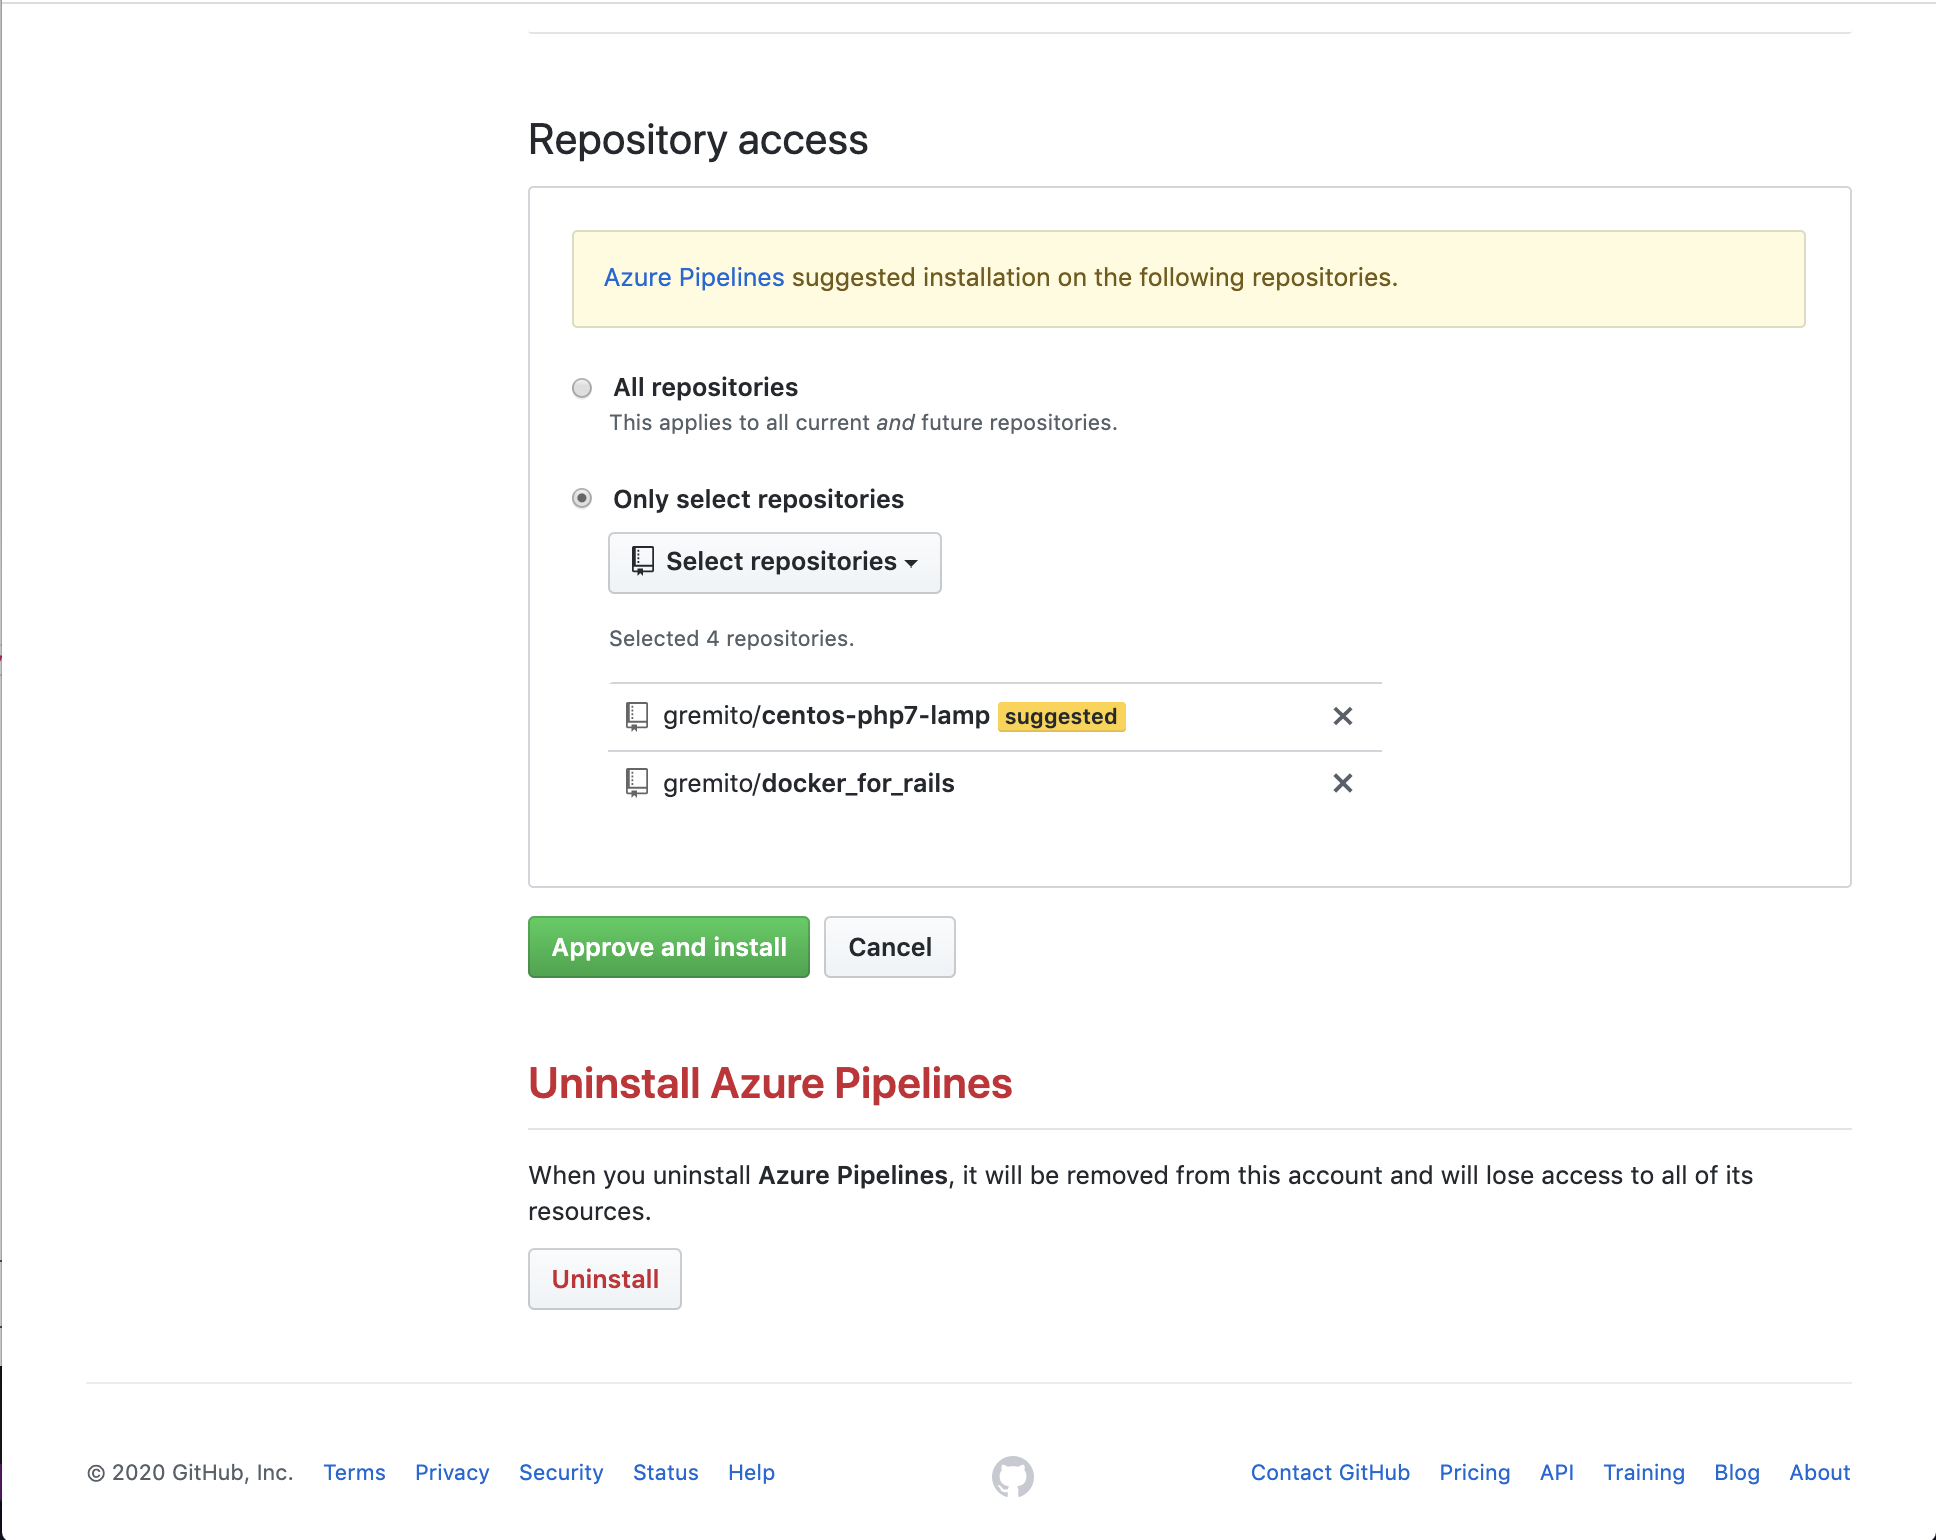Screen dimensions: 1936x1540
Task: Open the API footer link
Action: [1556, 1473]
